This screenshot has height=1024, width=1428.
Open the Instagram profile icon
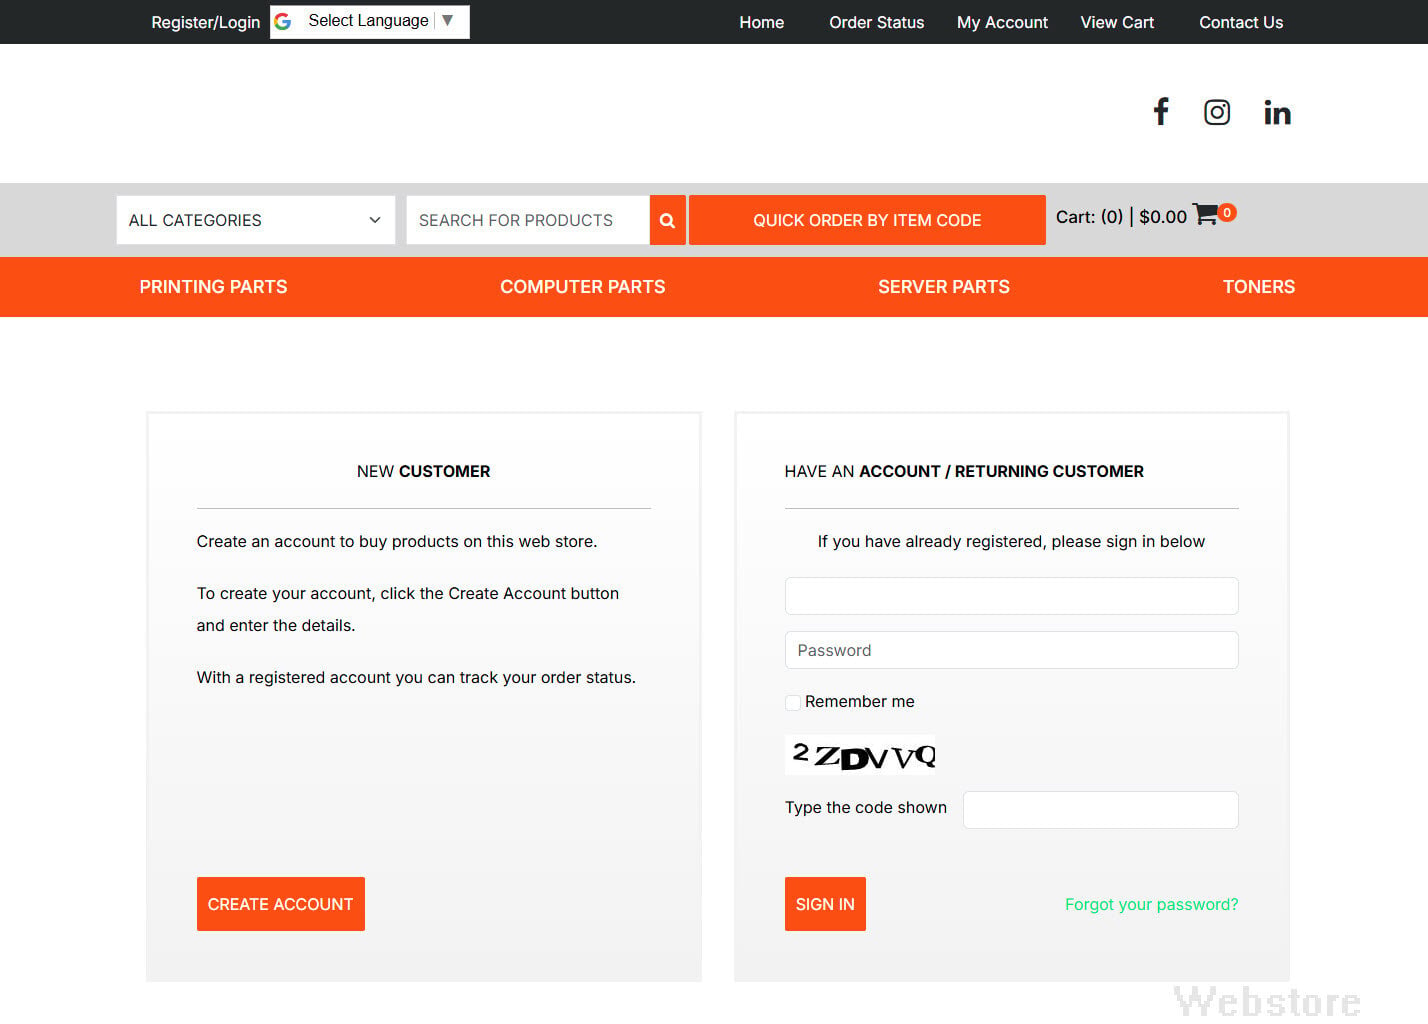tap(1217, 112)
